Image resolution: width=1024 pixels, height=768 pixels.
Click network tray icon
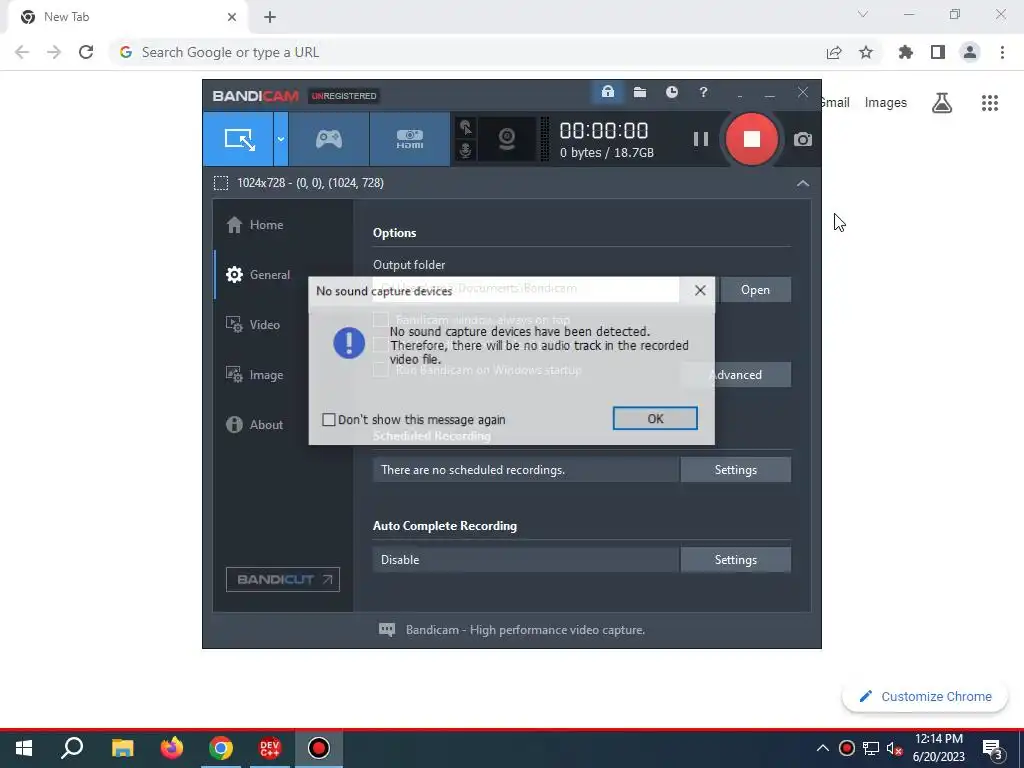pyautogui.click(x=871, y=748)
